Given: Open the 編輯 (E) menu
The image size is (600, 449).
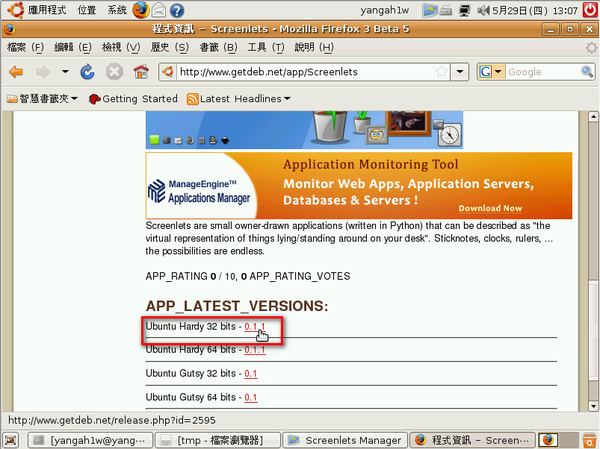Looking at the screenshot, I should click(73, 47).
